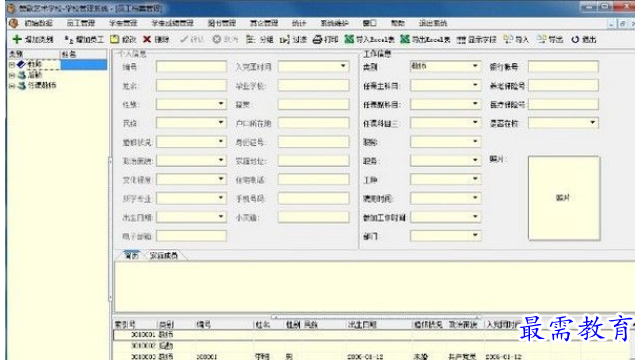641x360 pixels.
Task: Open the 民族 dropdown
Action: pyautogui.click(x=221, y=123)
